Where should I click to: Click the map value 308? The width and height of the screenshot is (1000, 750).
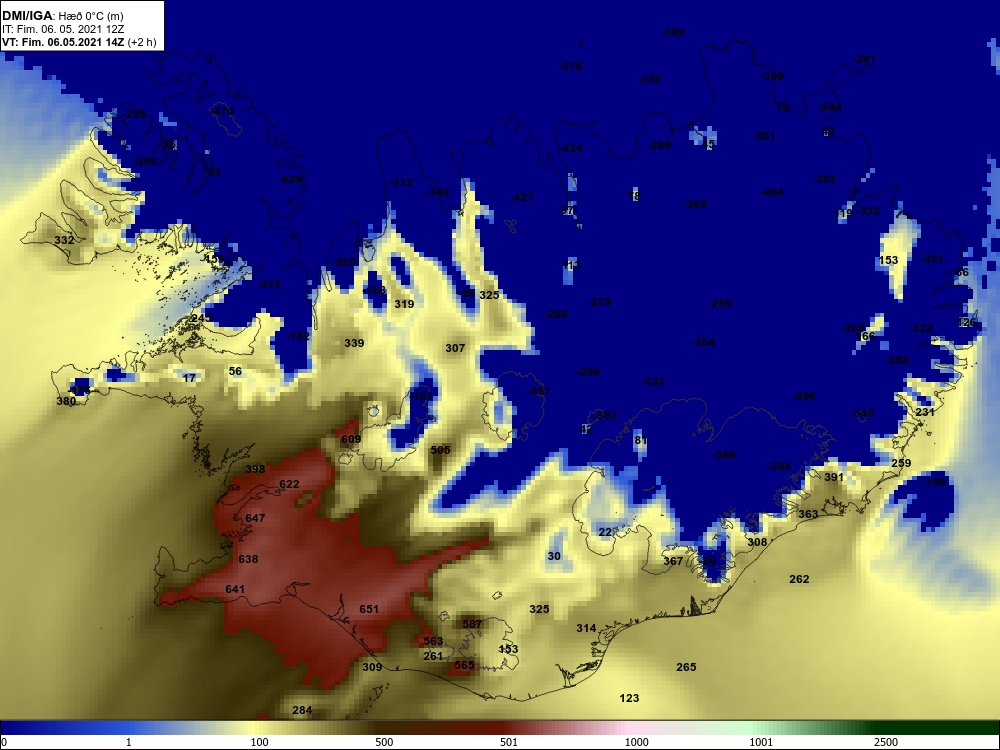click(x=757, y=542)
